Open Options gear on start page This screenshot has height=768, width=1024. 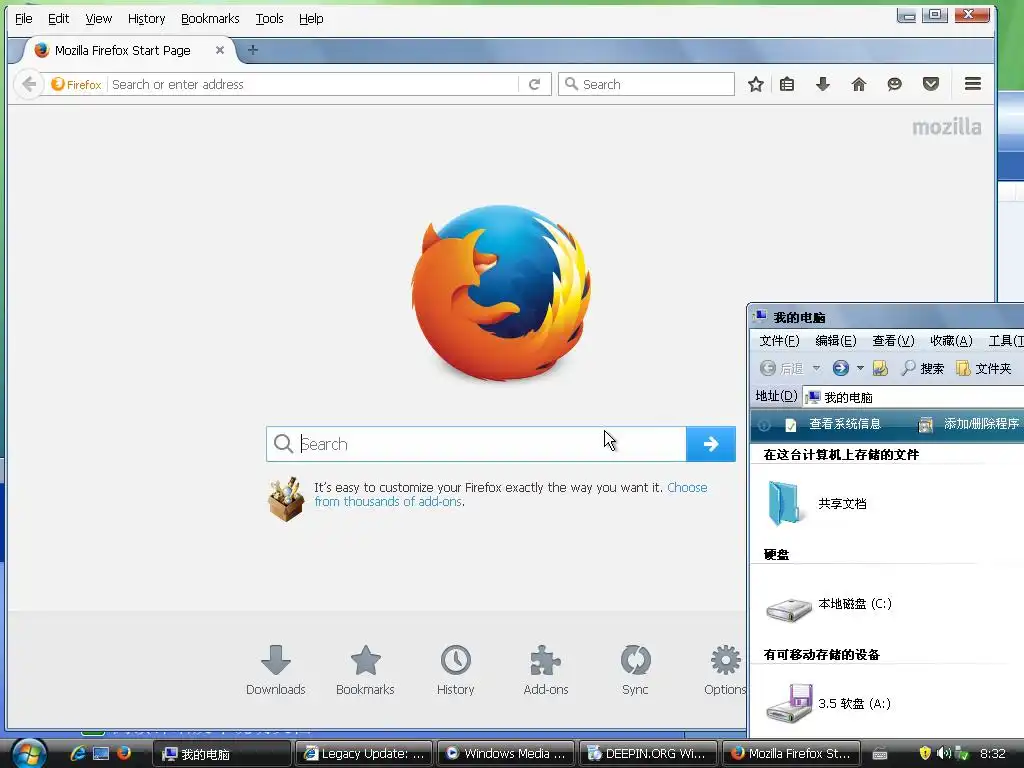tap(725, 670)
